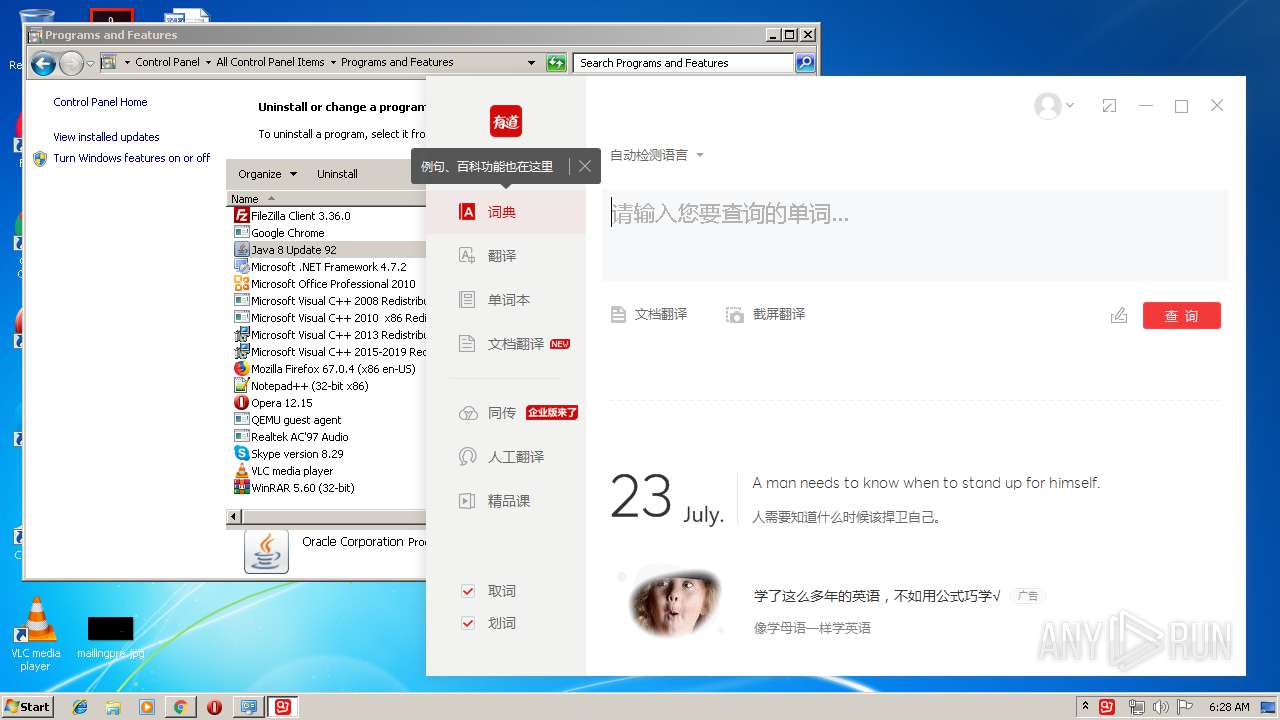Click the 精品课 play icon
Image resolution: width=1280 pixels, height=720 pixels.
pos(467,501)
